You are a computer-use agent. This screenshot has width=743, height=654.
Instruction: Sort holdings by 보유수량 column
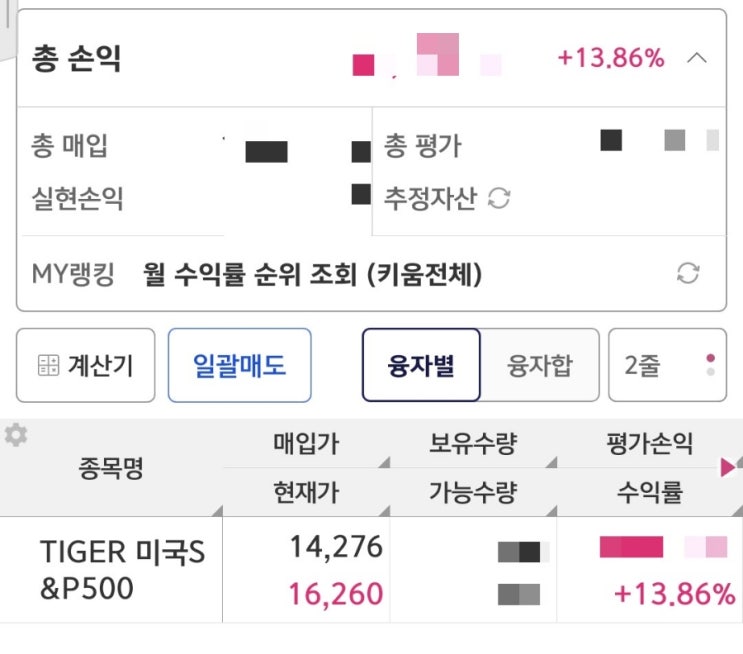pyautogui.click(x=473, y=444)
